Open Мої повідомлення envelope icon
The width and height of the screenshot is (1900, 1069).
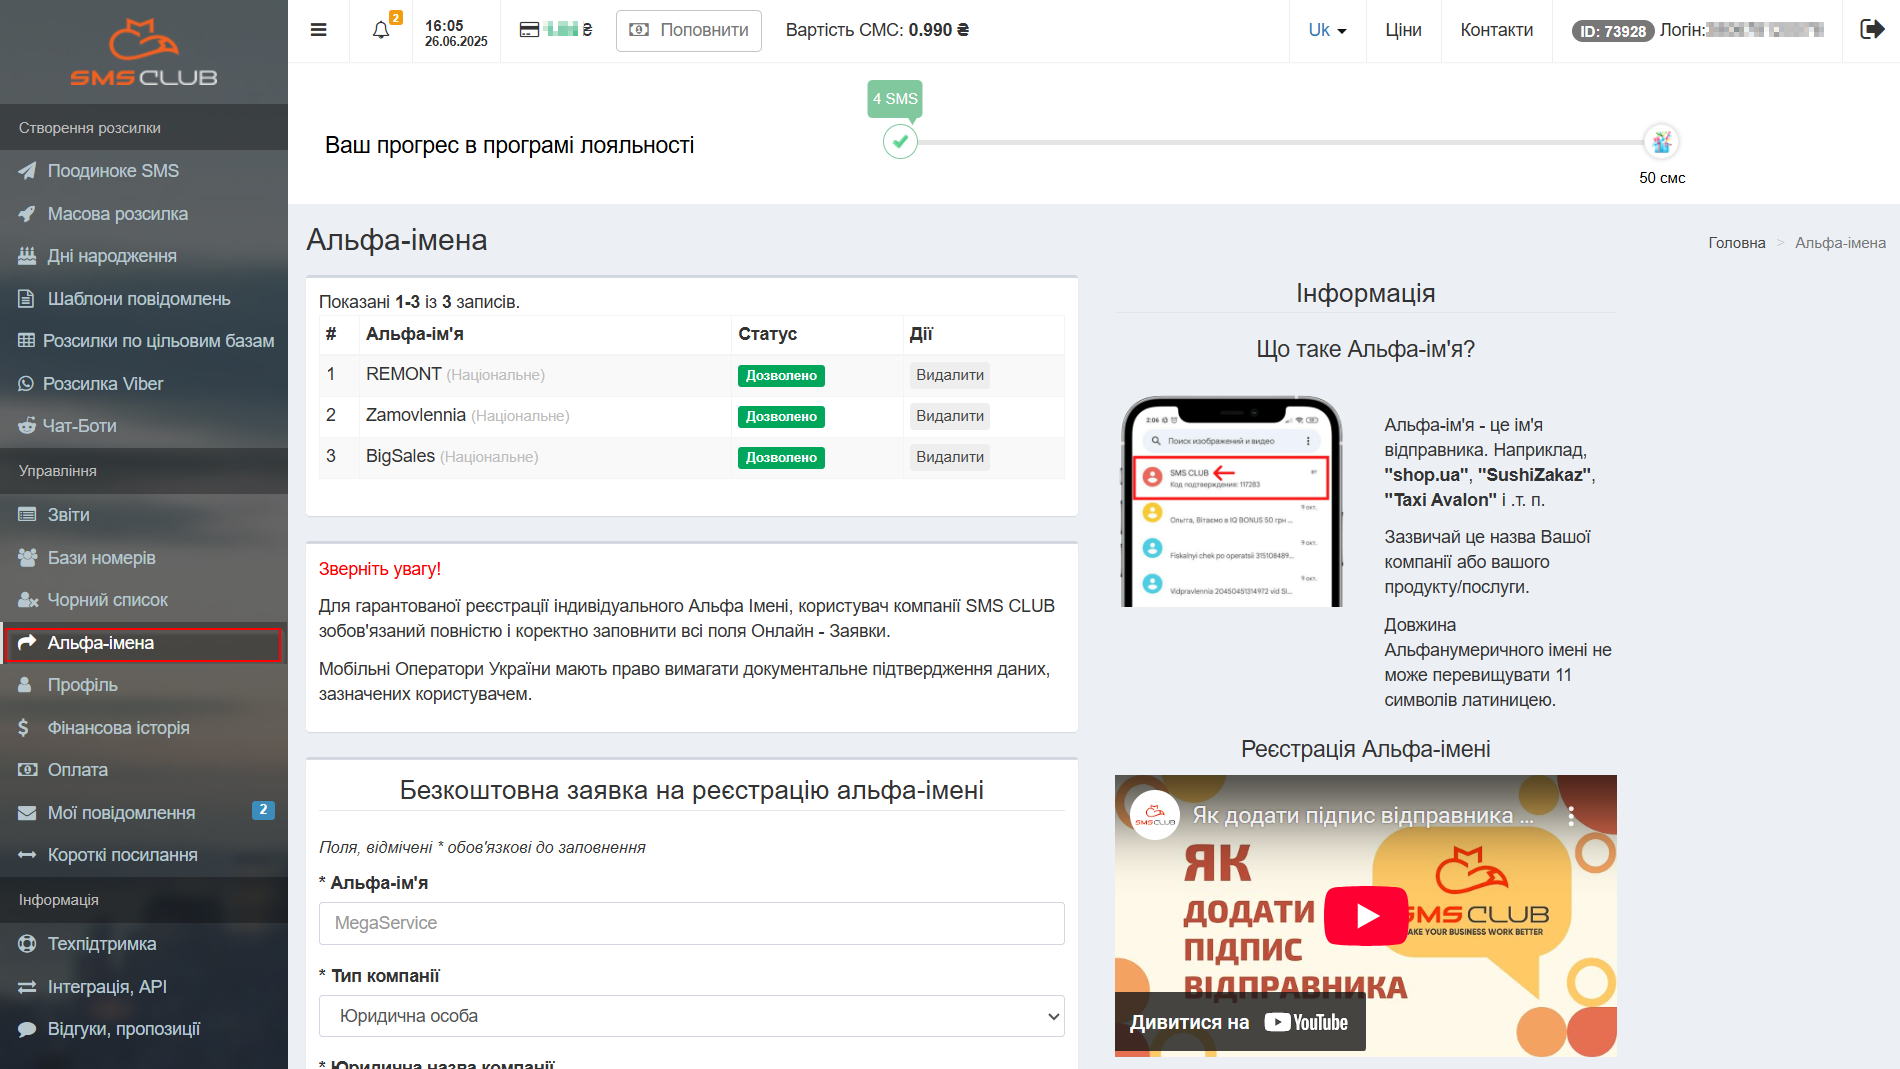[x=27, y=813]
